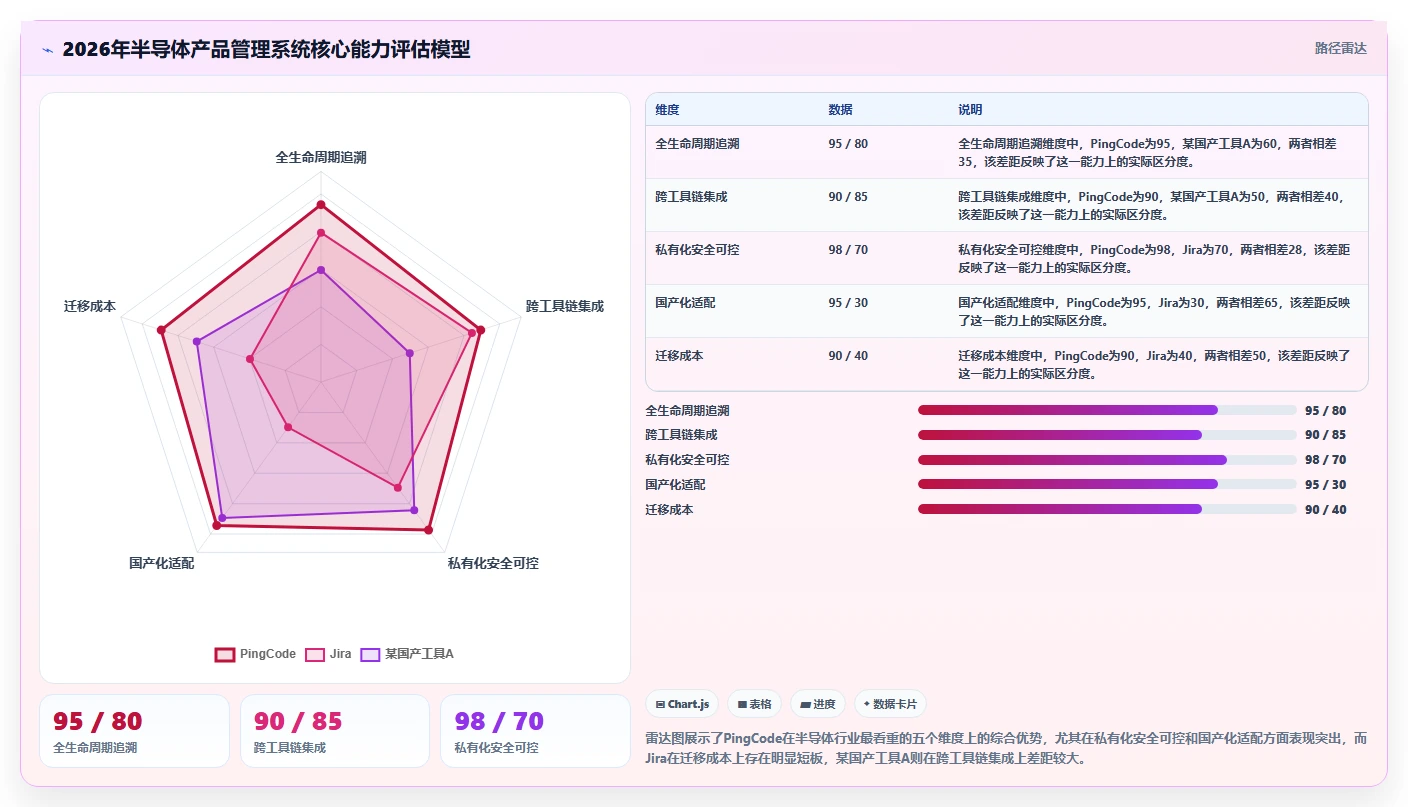Toggle 某国产工具A series in chart legend
The height and width of the screenshot is (807, 1408).
coord(407,654)
